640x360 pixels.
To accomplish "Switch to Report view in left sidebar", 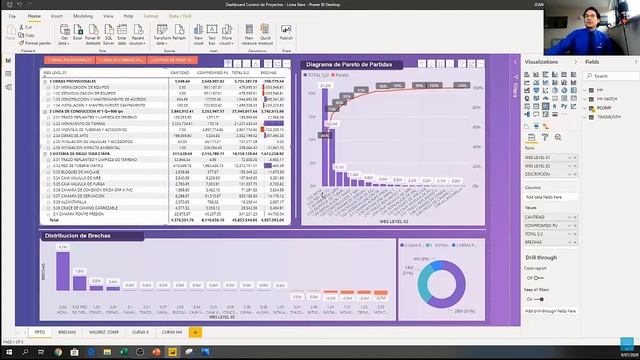I will [8, 60].
